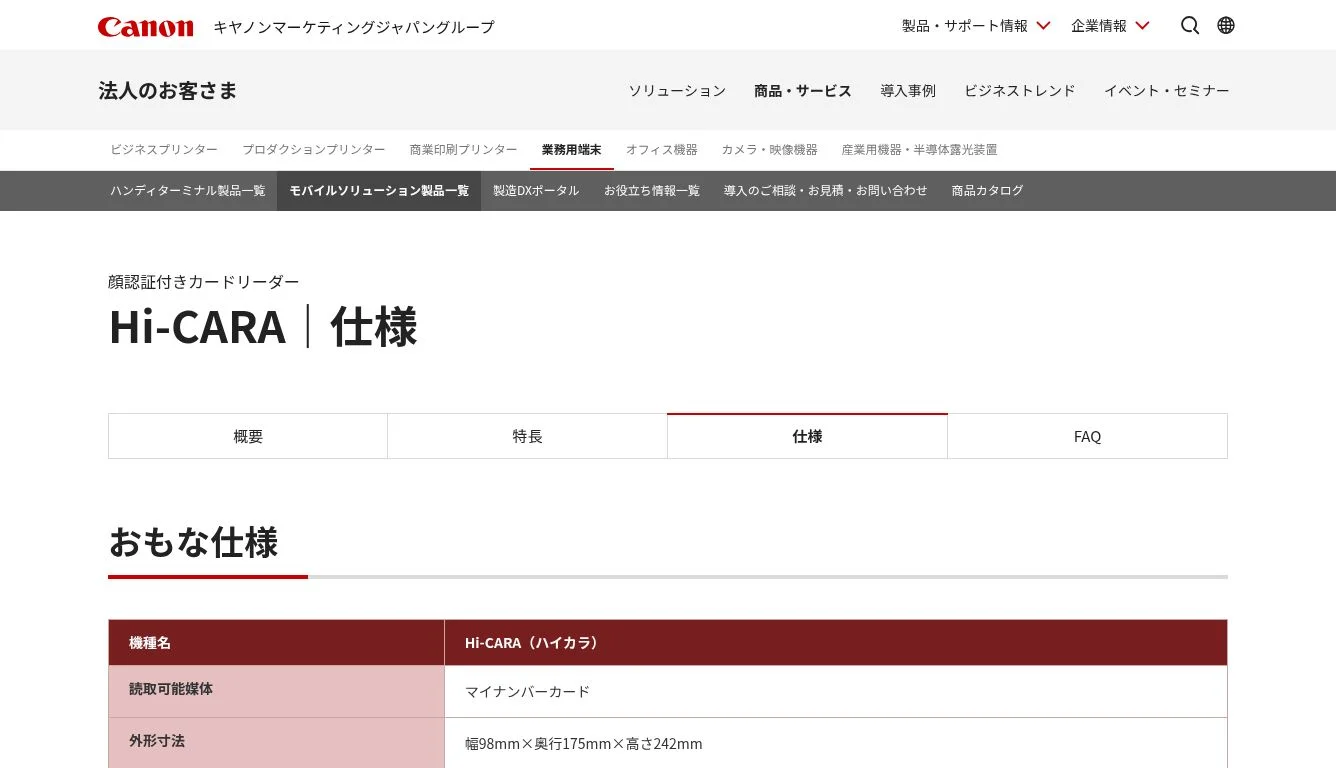
Task: Open ビジネストレンド menu
Action: (1020, 90)
